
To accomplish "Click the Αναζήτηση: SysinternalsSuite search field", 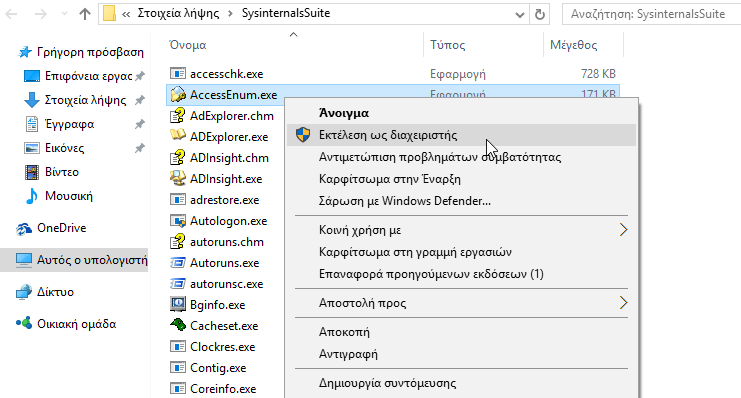I will coord(651,14).
